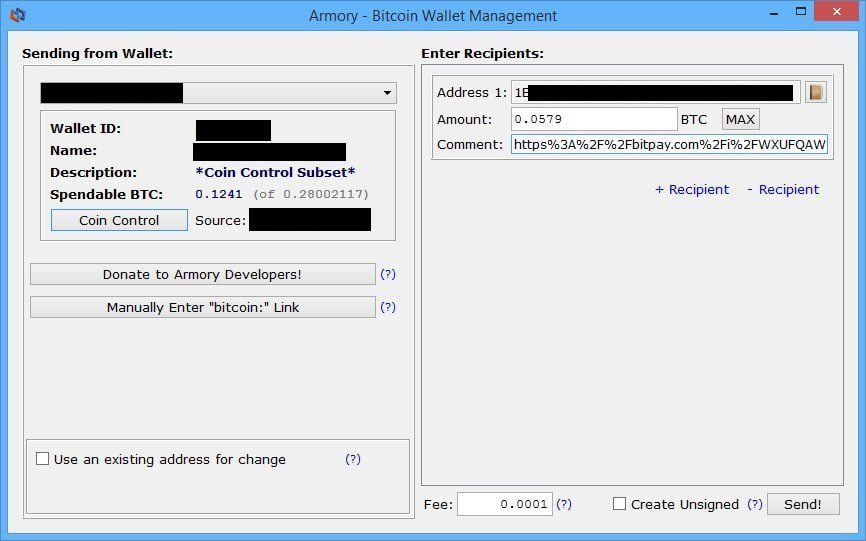Add another recipient with + Recipient
866x541 pixels.
(x=692, y=189)
